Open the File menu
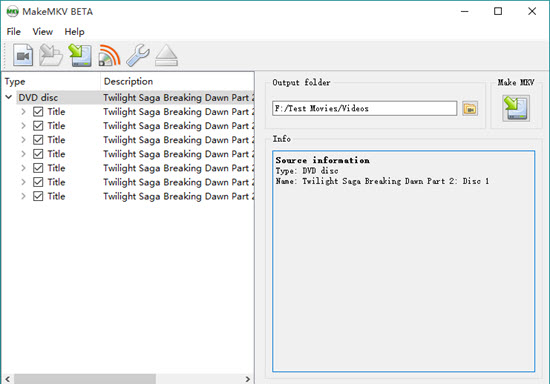The height and width of the screenshot is (384, 550). point(14,32)
